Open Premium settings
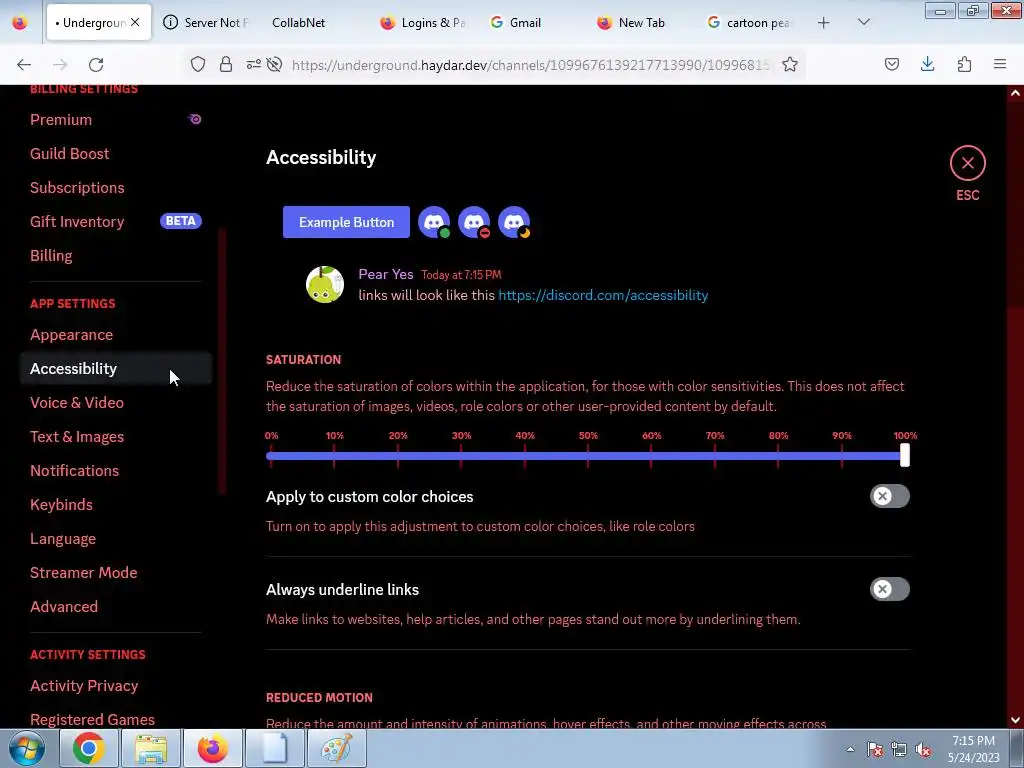This screenshot has height=768, width=1024. 116,120
